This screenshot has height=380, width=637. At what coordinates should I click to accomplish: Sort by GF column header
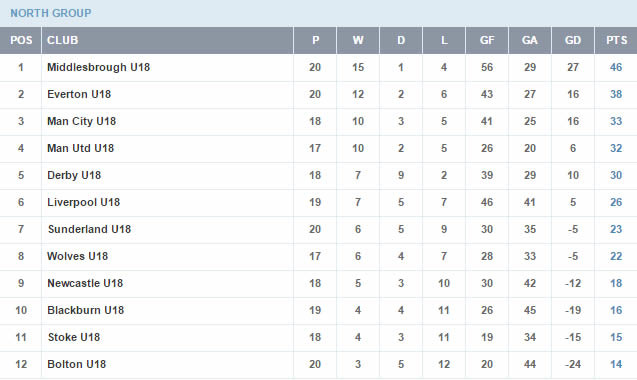pyautogui.click(x=487, y=40)
